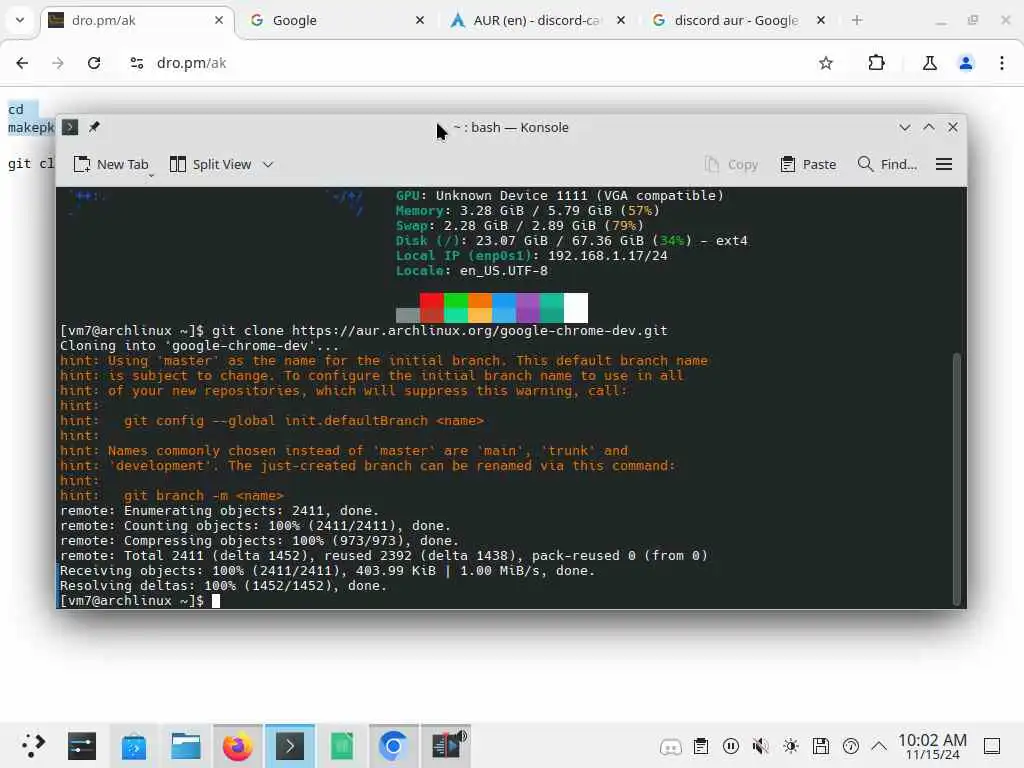
Task: Open the brightness tray applet
Action: pyautogui.click(x=791, y=746)
